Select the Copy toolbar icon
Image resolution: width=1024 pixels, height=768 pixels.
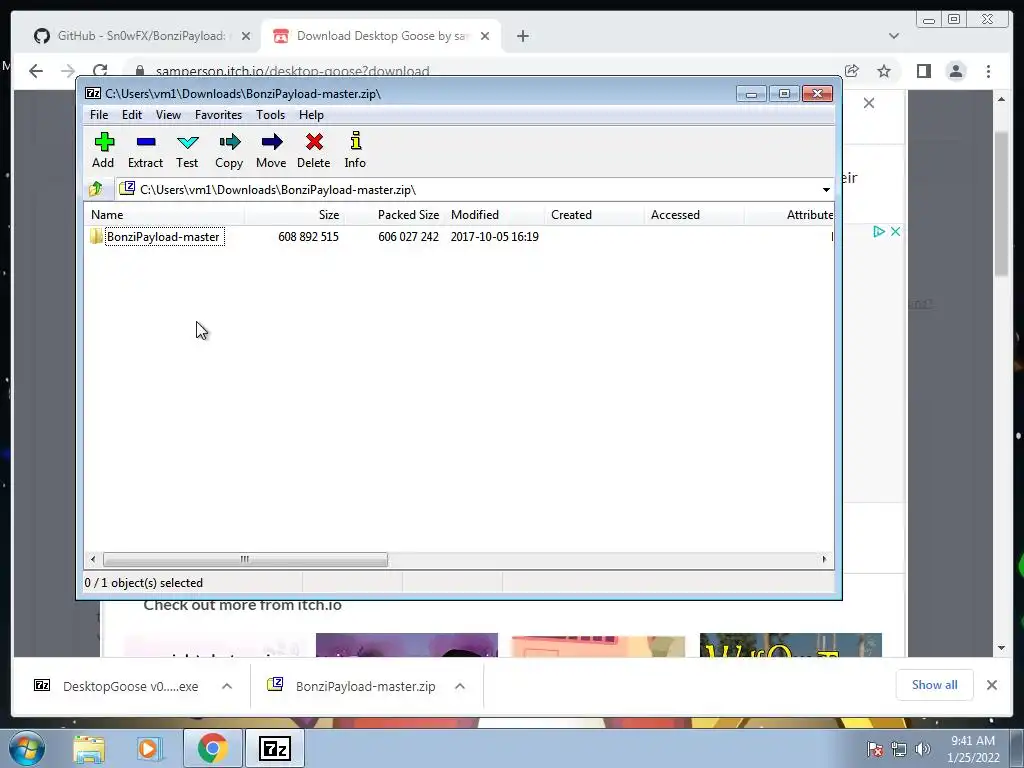tap(229, 150)
